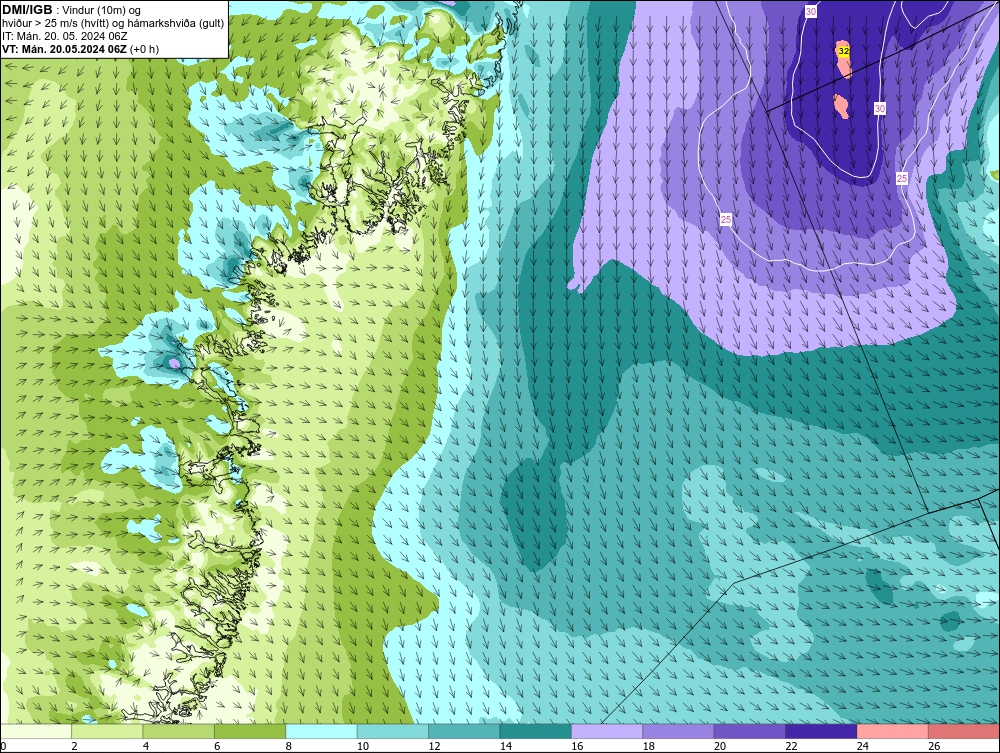Click the legend scale number "14"
Viewport: 1000px width, 753px height.
[506, 746]
